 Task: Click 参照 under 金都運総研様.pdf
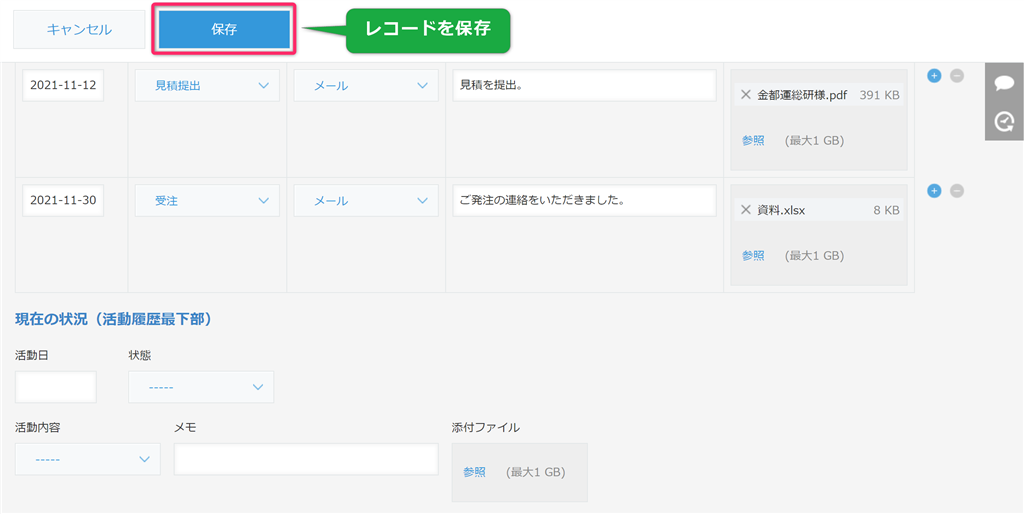[x=753, y=140]
